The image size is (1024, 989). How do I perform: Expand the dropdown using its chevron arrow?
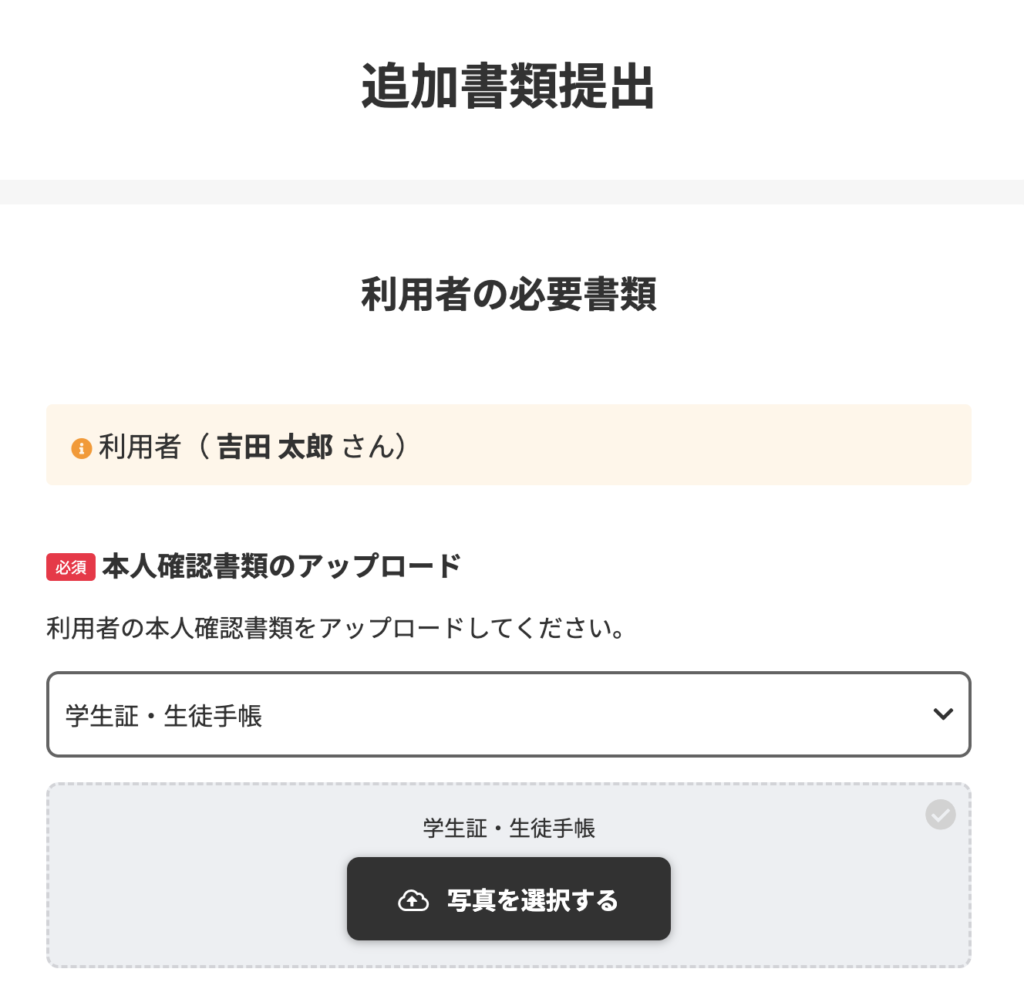pyautogui.click(x=942, y=714)
